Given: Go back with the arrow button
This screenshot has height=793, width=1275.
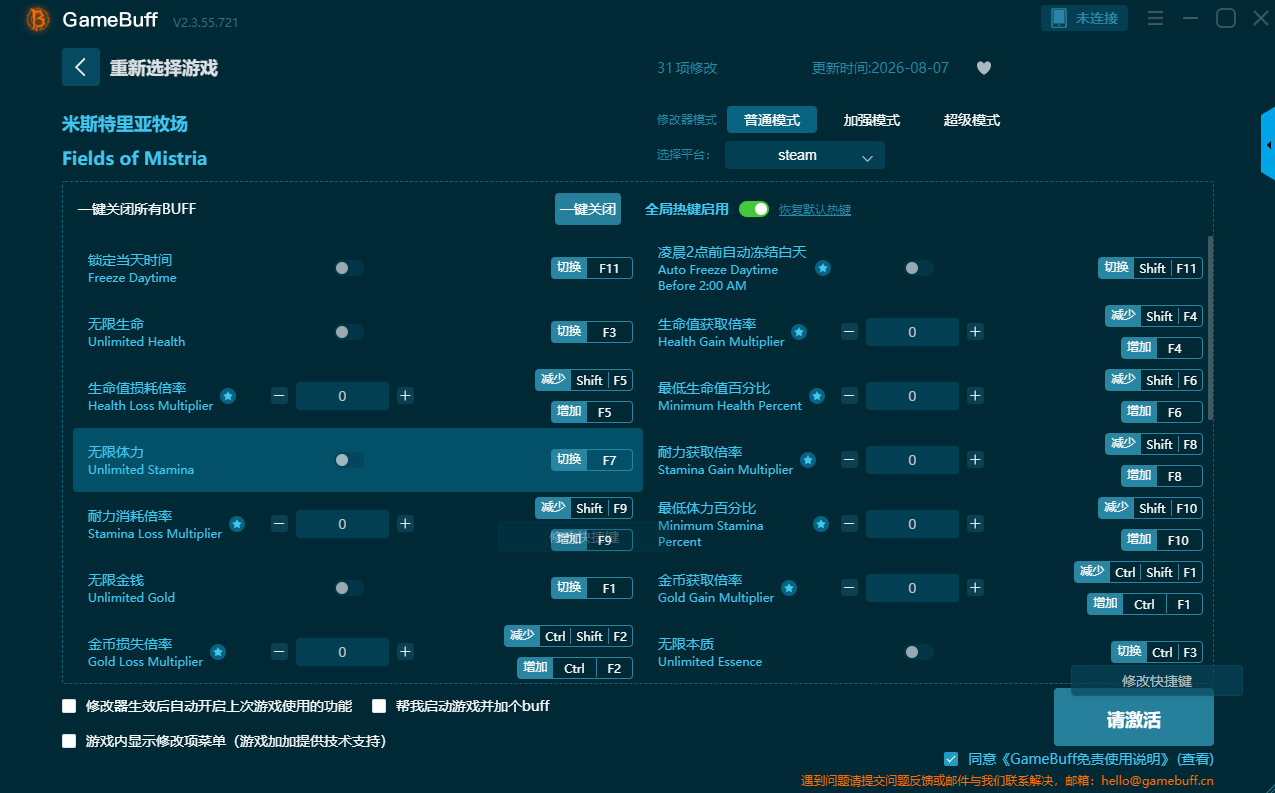Looking at the screenshot, I should coord(81,67).
